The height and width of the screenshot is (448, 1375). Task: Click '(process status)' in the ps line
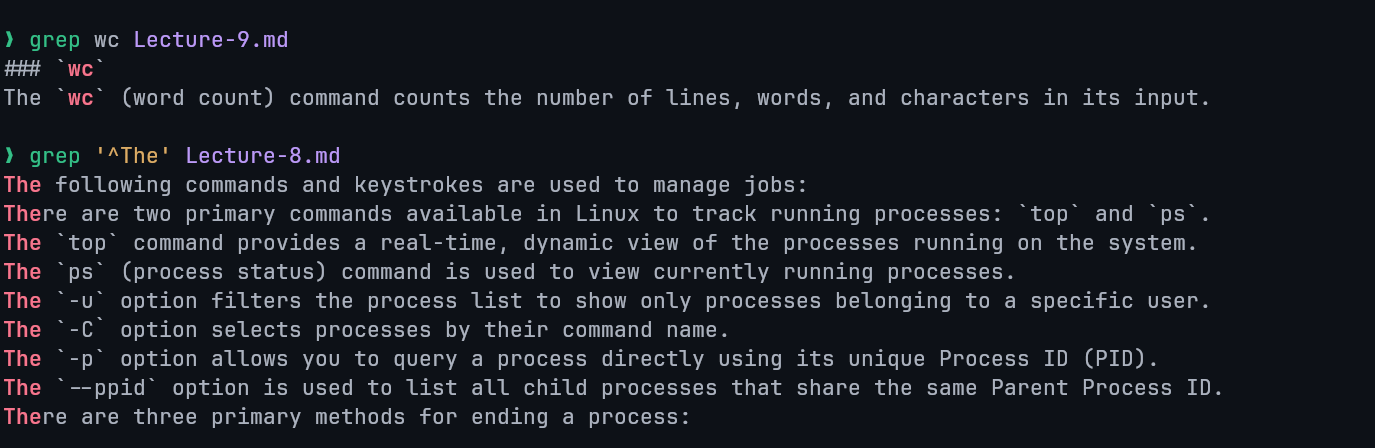[211, 272]
